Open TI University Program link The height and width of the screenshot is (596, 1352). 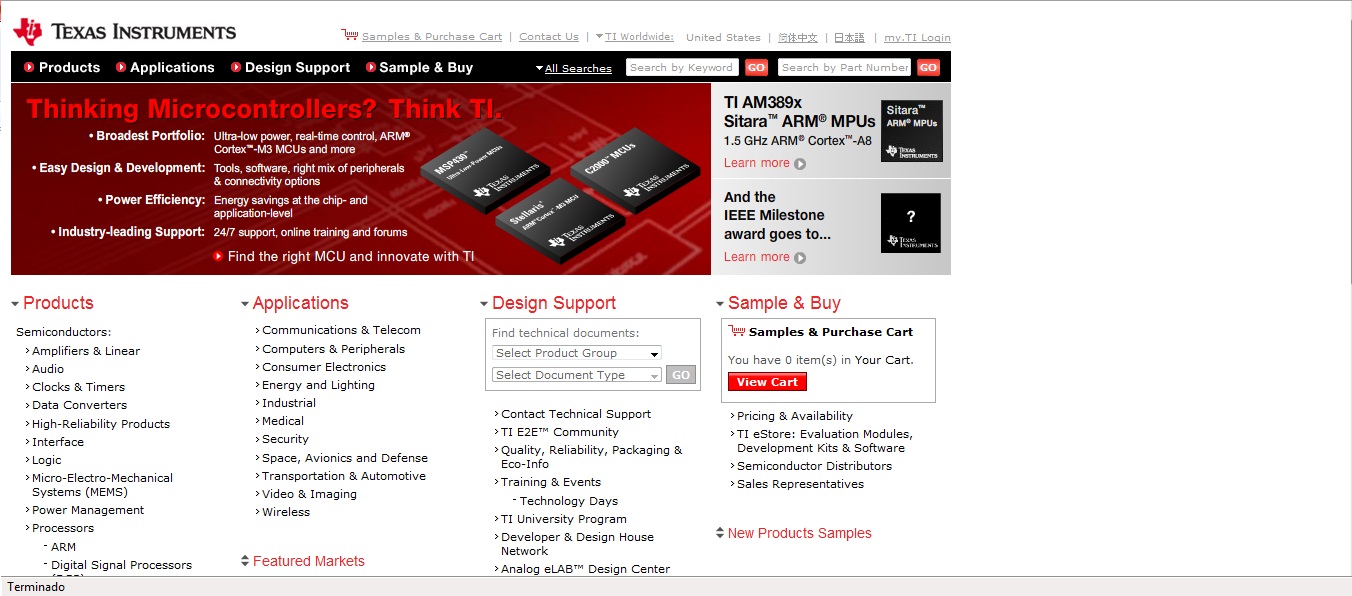click(x=564, y=519)
